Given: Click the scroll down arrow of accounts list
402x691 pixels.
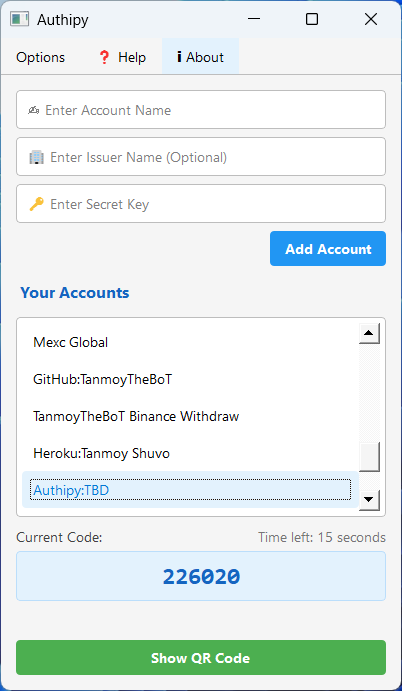Looking at the screenshot, I should [x=369, y=500].
